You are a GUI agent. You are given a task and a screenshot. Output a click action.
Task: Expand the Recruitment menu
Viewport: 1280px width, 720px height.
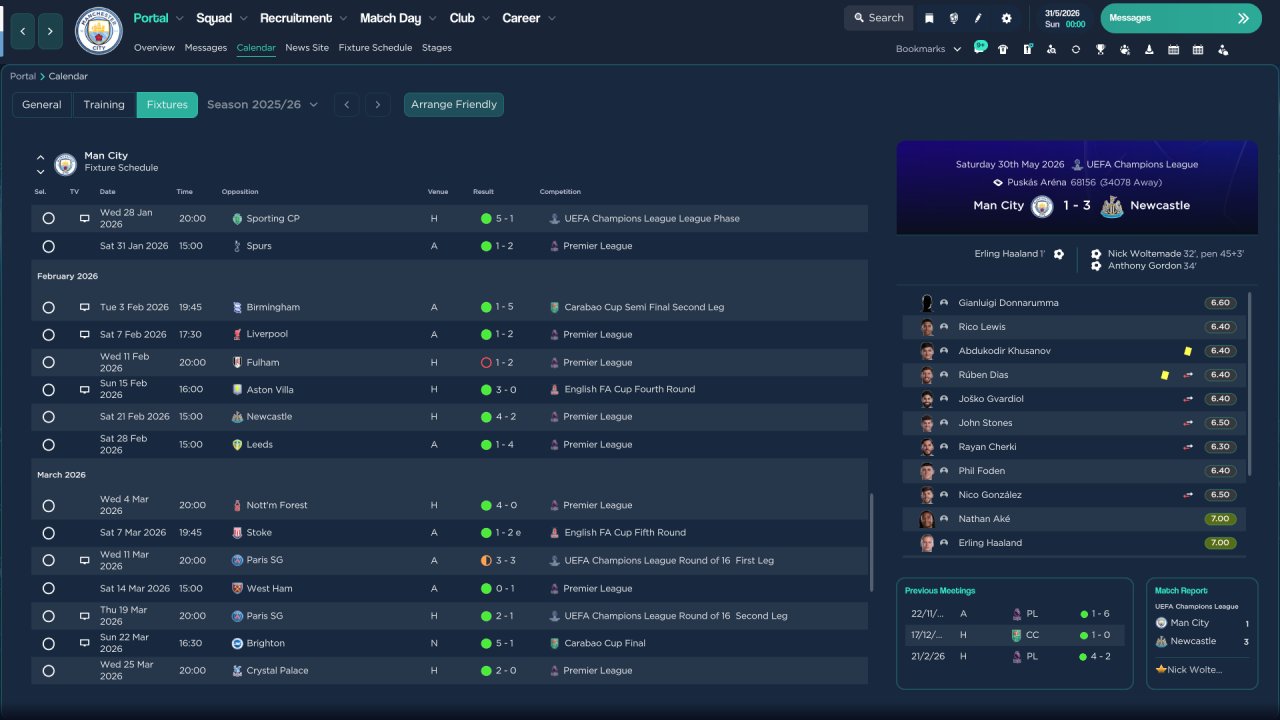[303, 18]
